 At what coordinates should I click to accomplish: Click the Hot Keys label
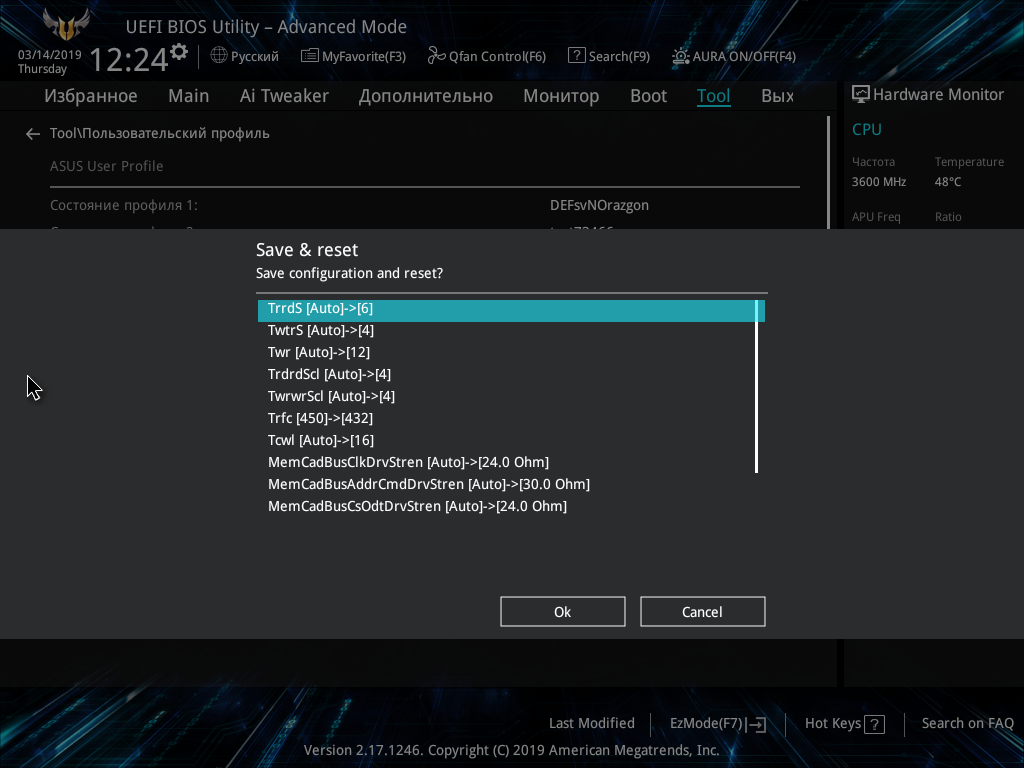pos(833,724)
